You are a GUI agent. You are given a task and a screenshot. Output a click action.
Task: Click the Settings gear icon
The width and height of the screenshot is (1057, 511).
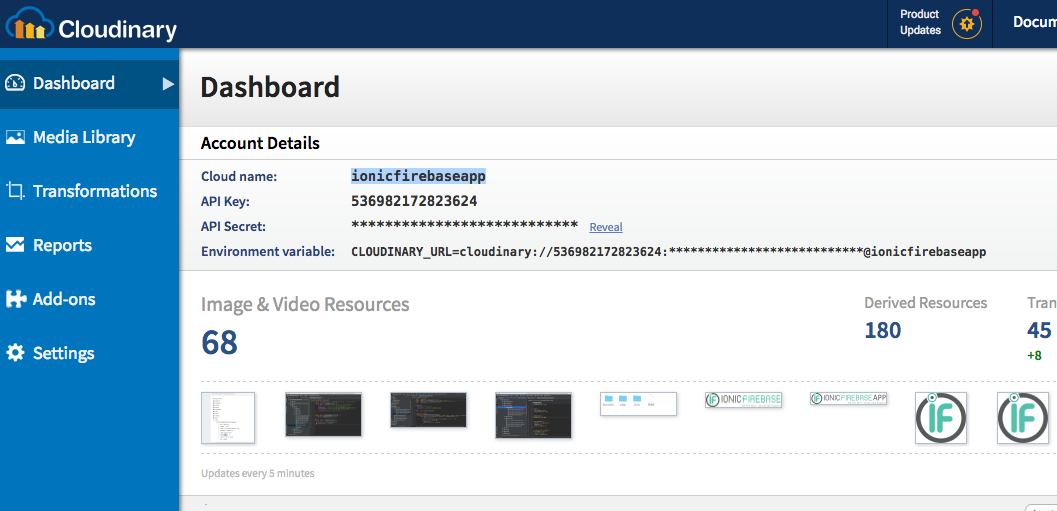15,353
